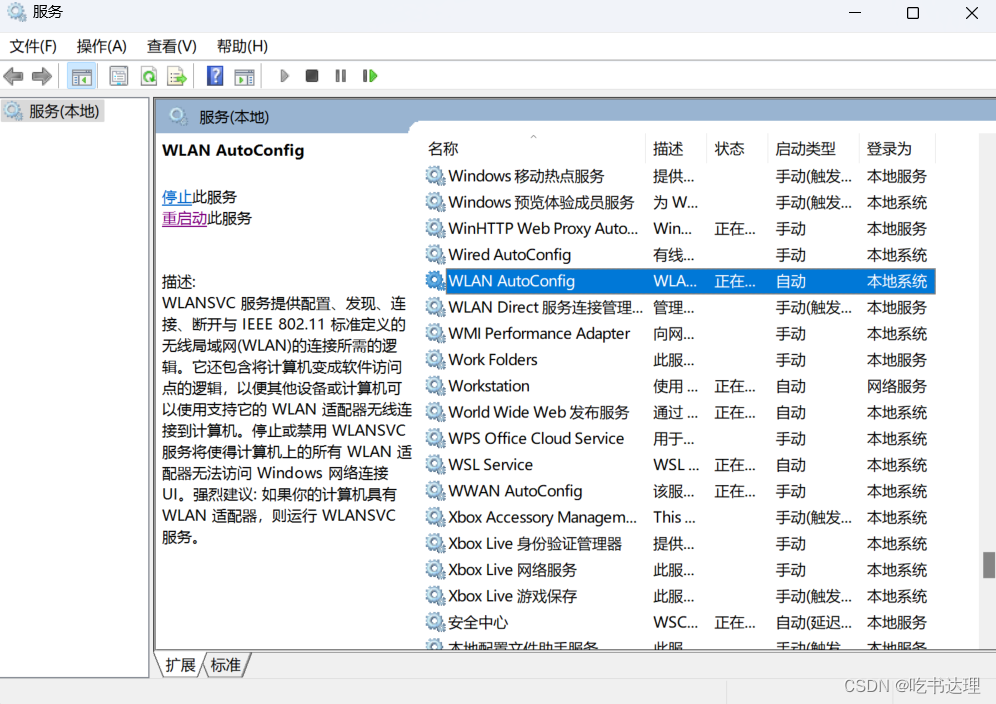Open the 帮助(H) menu
Image resolution: width=996 pixels, height=704 pixels.
pyautogui.click(x=242, y=46)
